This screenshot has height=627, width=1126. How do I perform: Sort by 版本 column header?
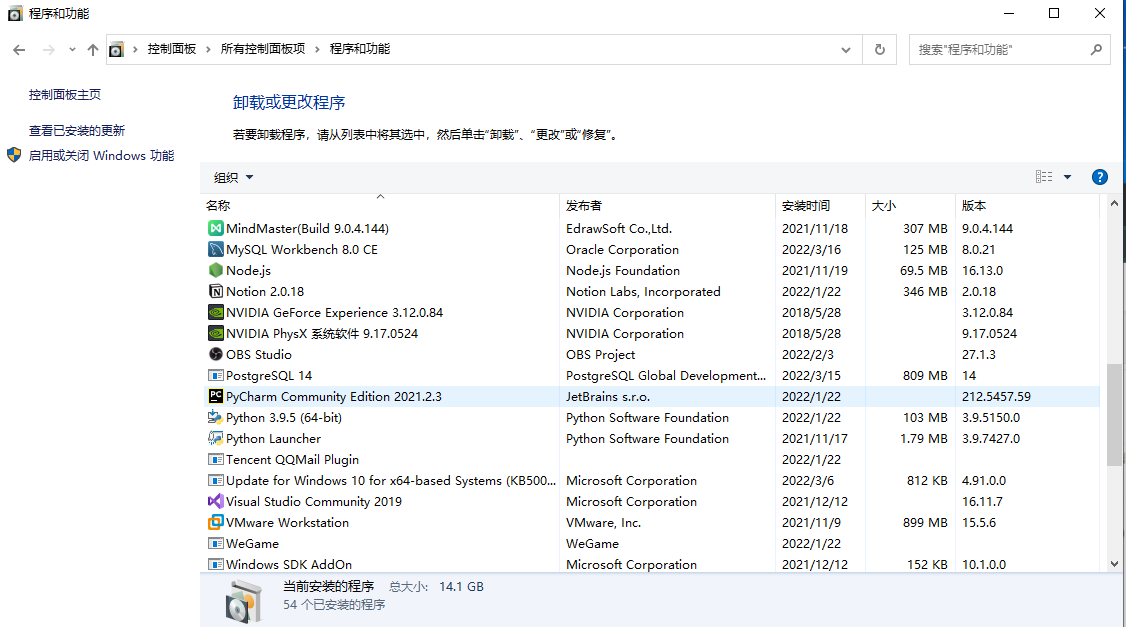tap(1027, 205)
